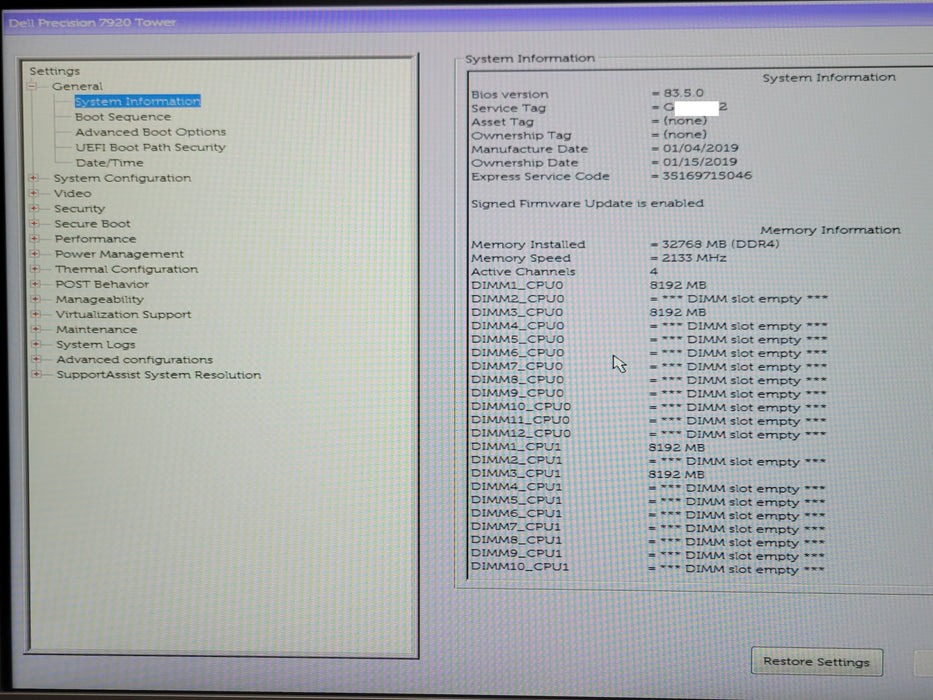Screen dimensions: 933x700
Task: Expand the System Logs node
Action: pyautogui.click(x=36, y=345)
